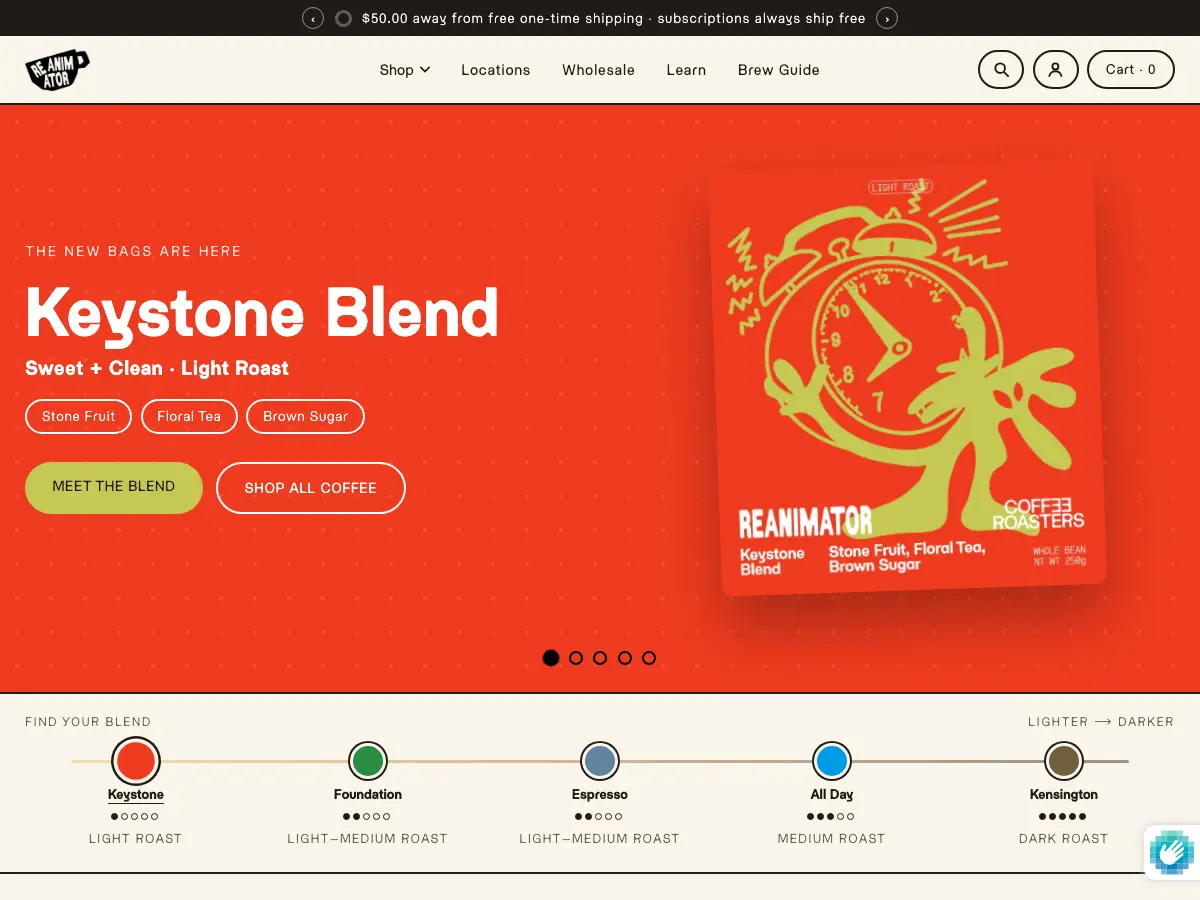The width and height of the screenshot is (1200, 900).
Task: Open the search magnifier icon
Action: [x=1001, y=70]
